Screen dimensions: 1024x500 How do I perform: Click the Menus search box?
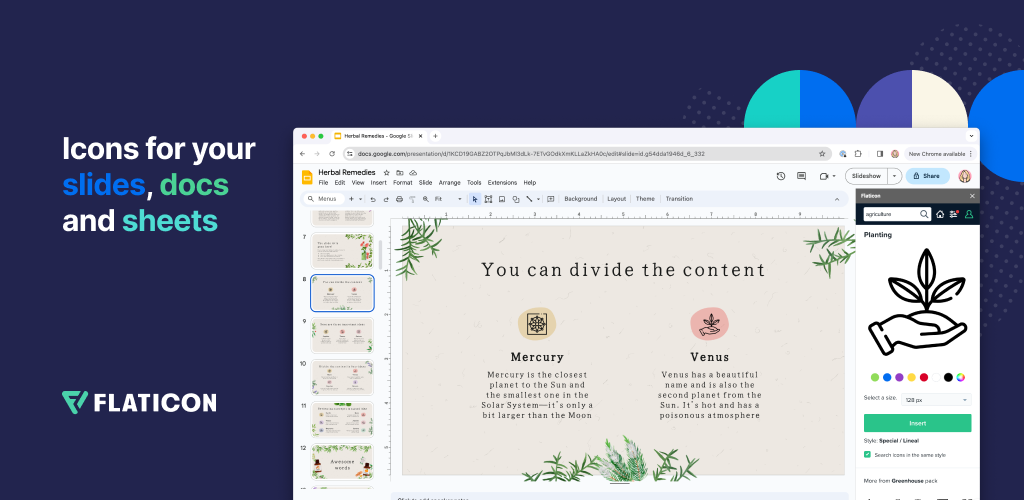325,199
